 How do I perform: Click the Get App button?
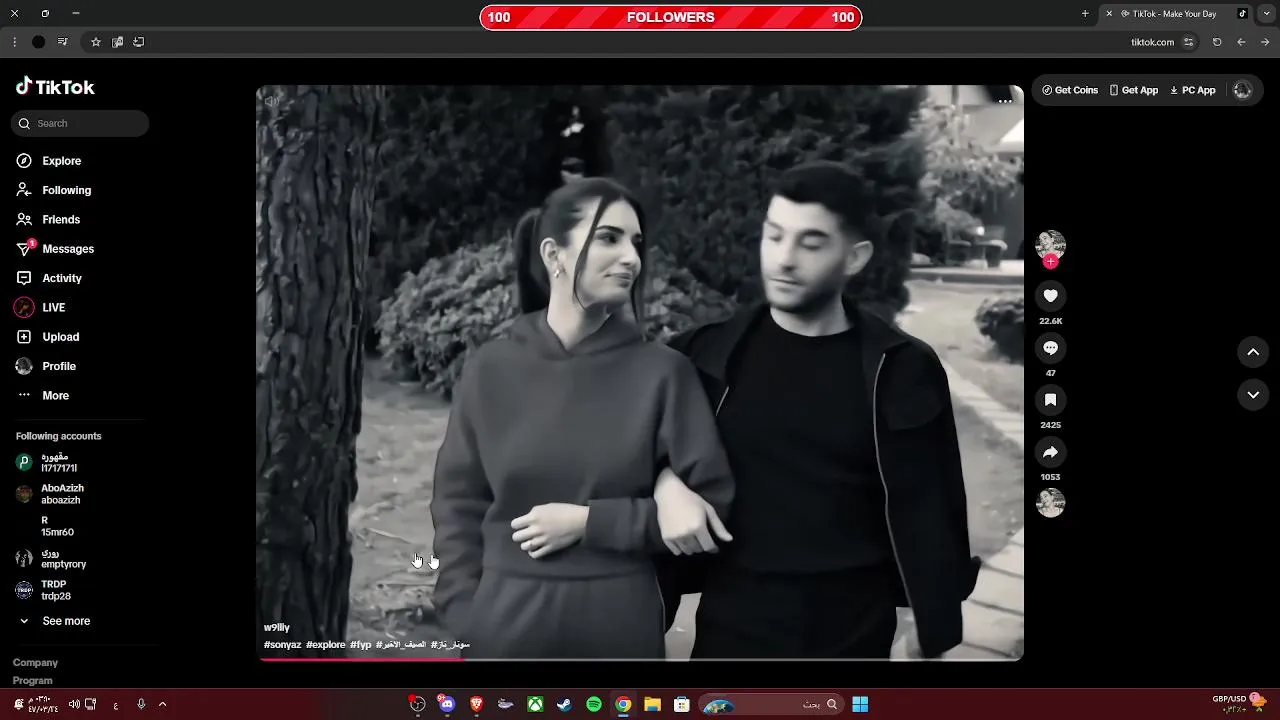(1133, 90)
